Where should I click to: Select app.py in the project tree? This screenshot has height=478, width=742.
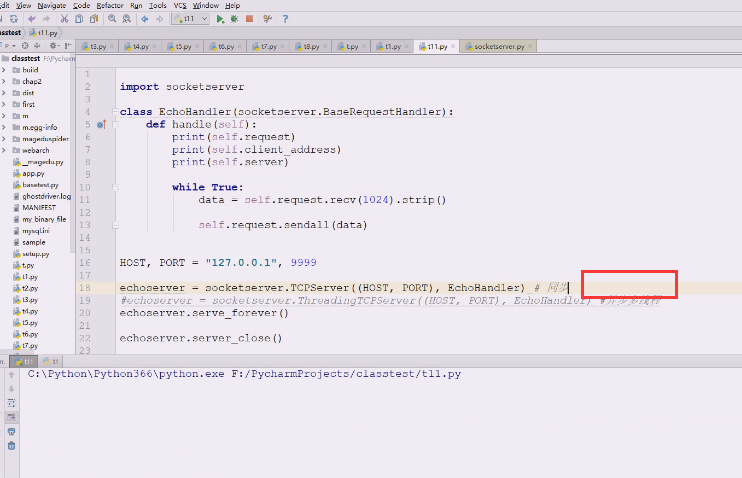coord(33,173)
